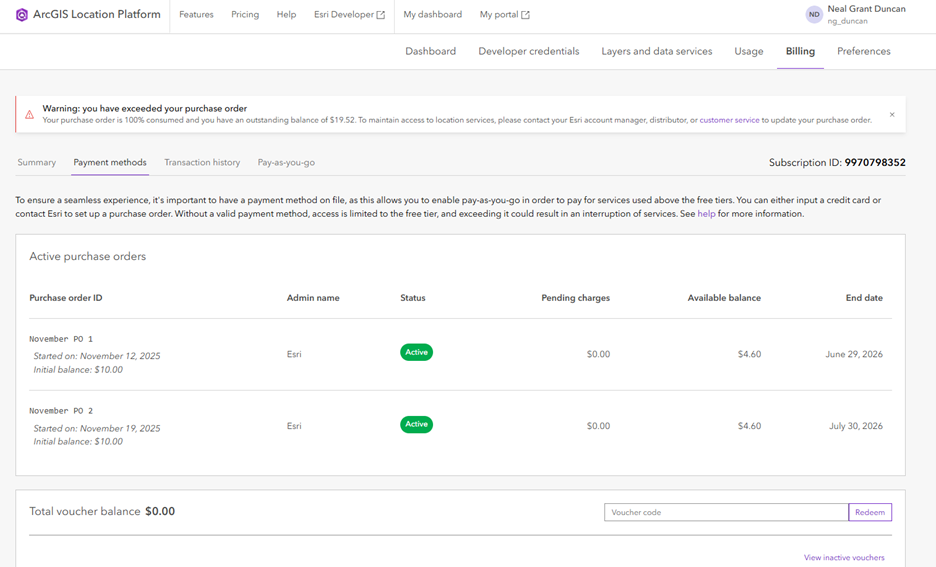936x567 pixels.
Task: Click inside the Voucher code field
Action: coord(726,512)
